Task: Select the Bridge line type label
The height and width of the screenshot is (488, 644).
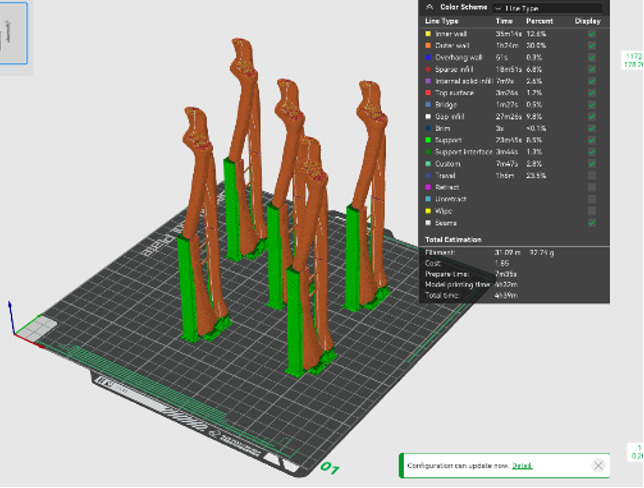Action: coord(446,105)
